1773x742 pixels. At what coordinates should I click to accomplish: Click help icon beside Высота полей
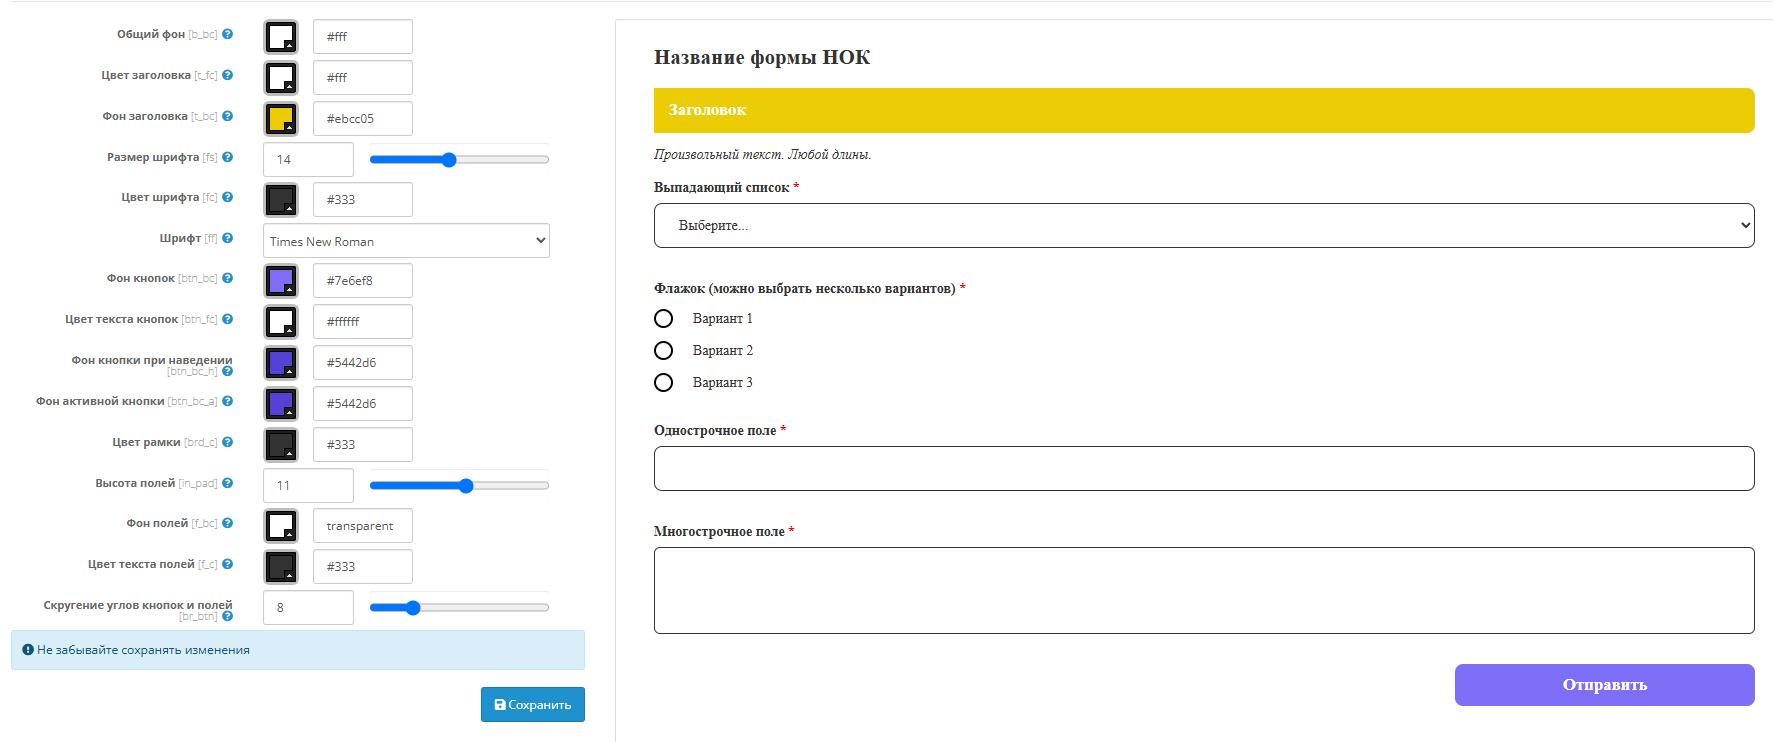pos(228,483)
